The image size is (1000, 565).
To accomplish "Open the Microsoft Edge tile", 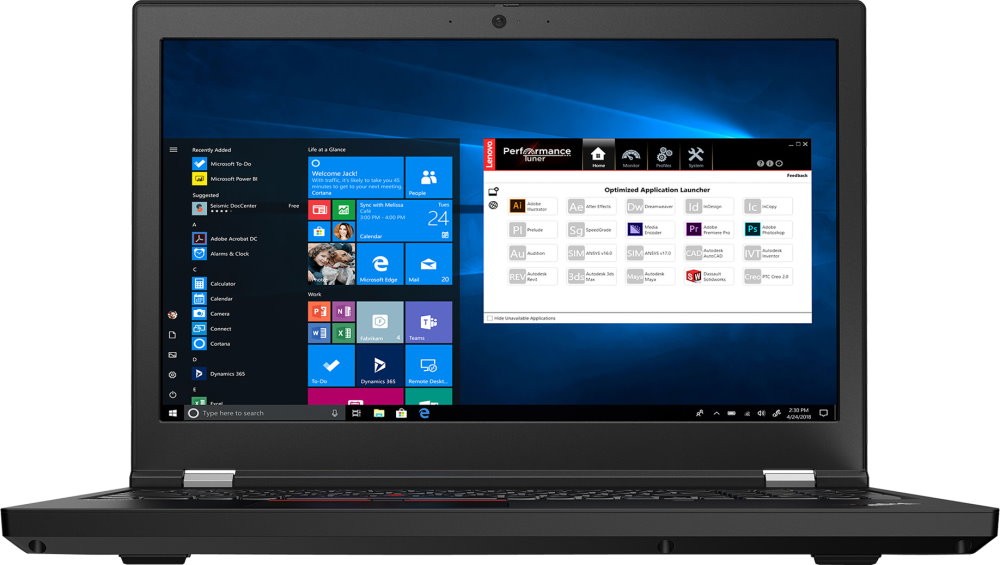I will click(x=380, y=264).
